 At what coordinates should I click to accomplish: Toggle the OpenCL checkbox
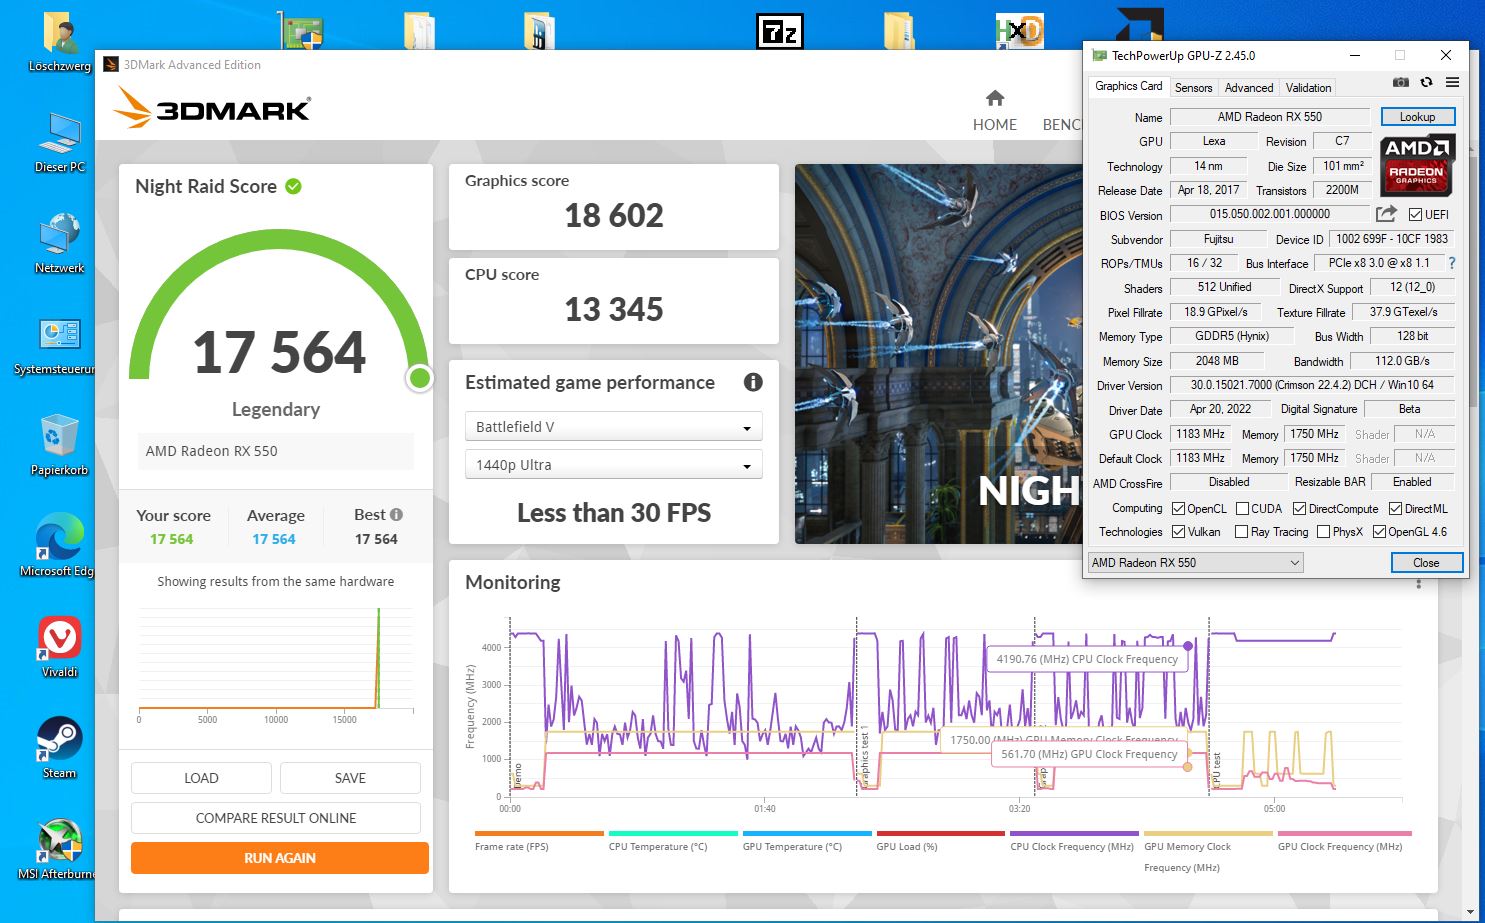(1178, 508)
